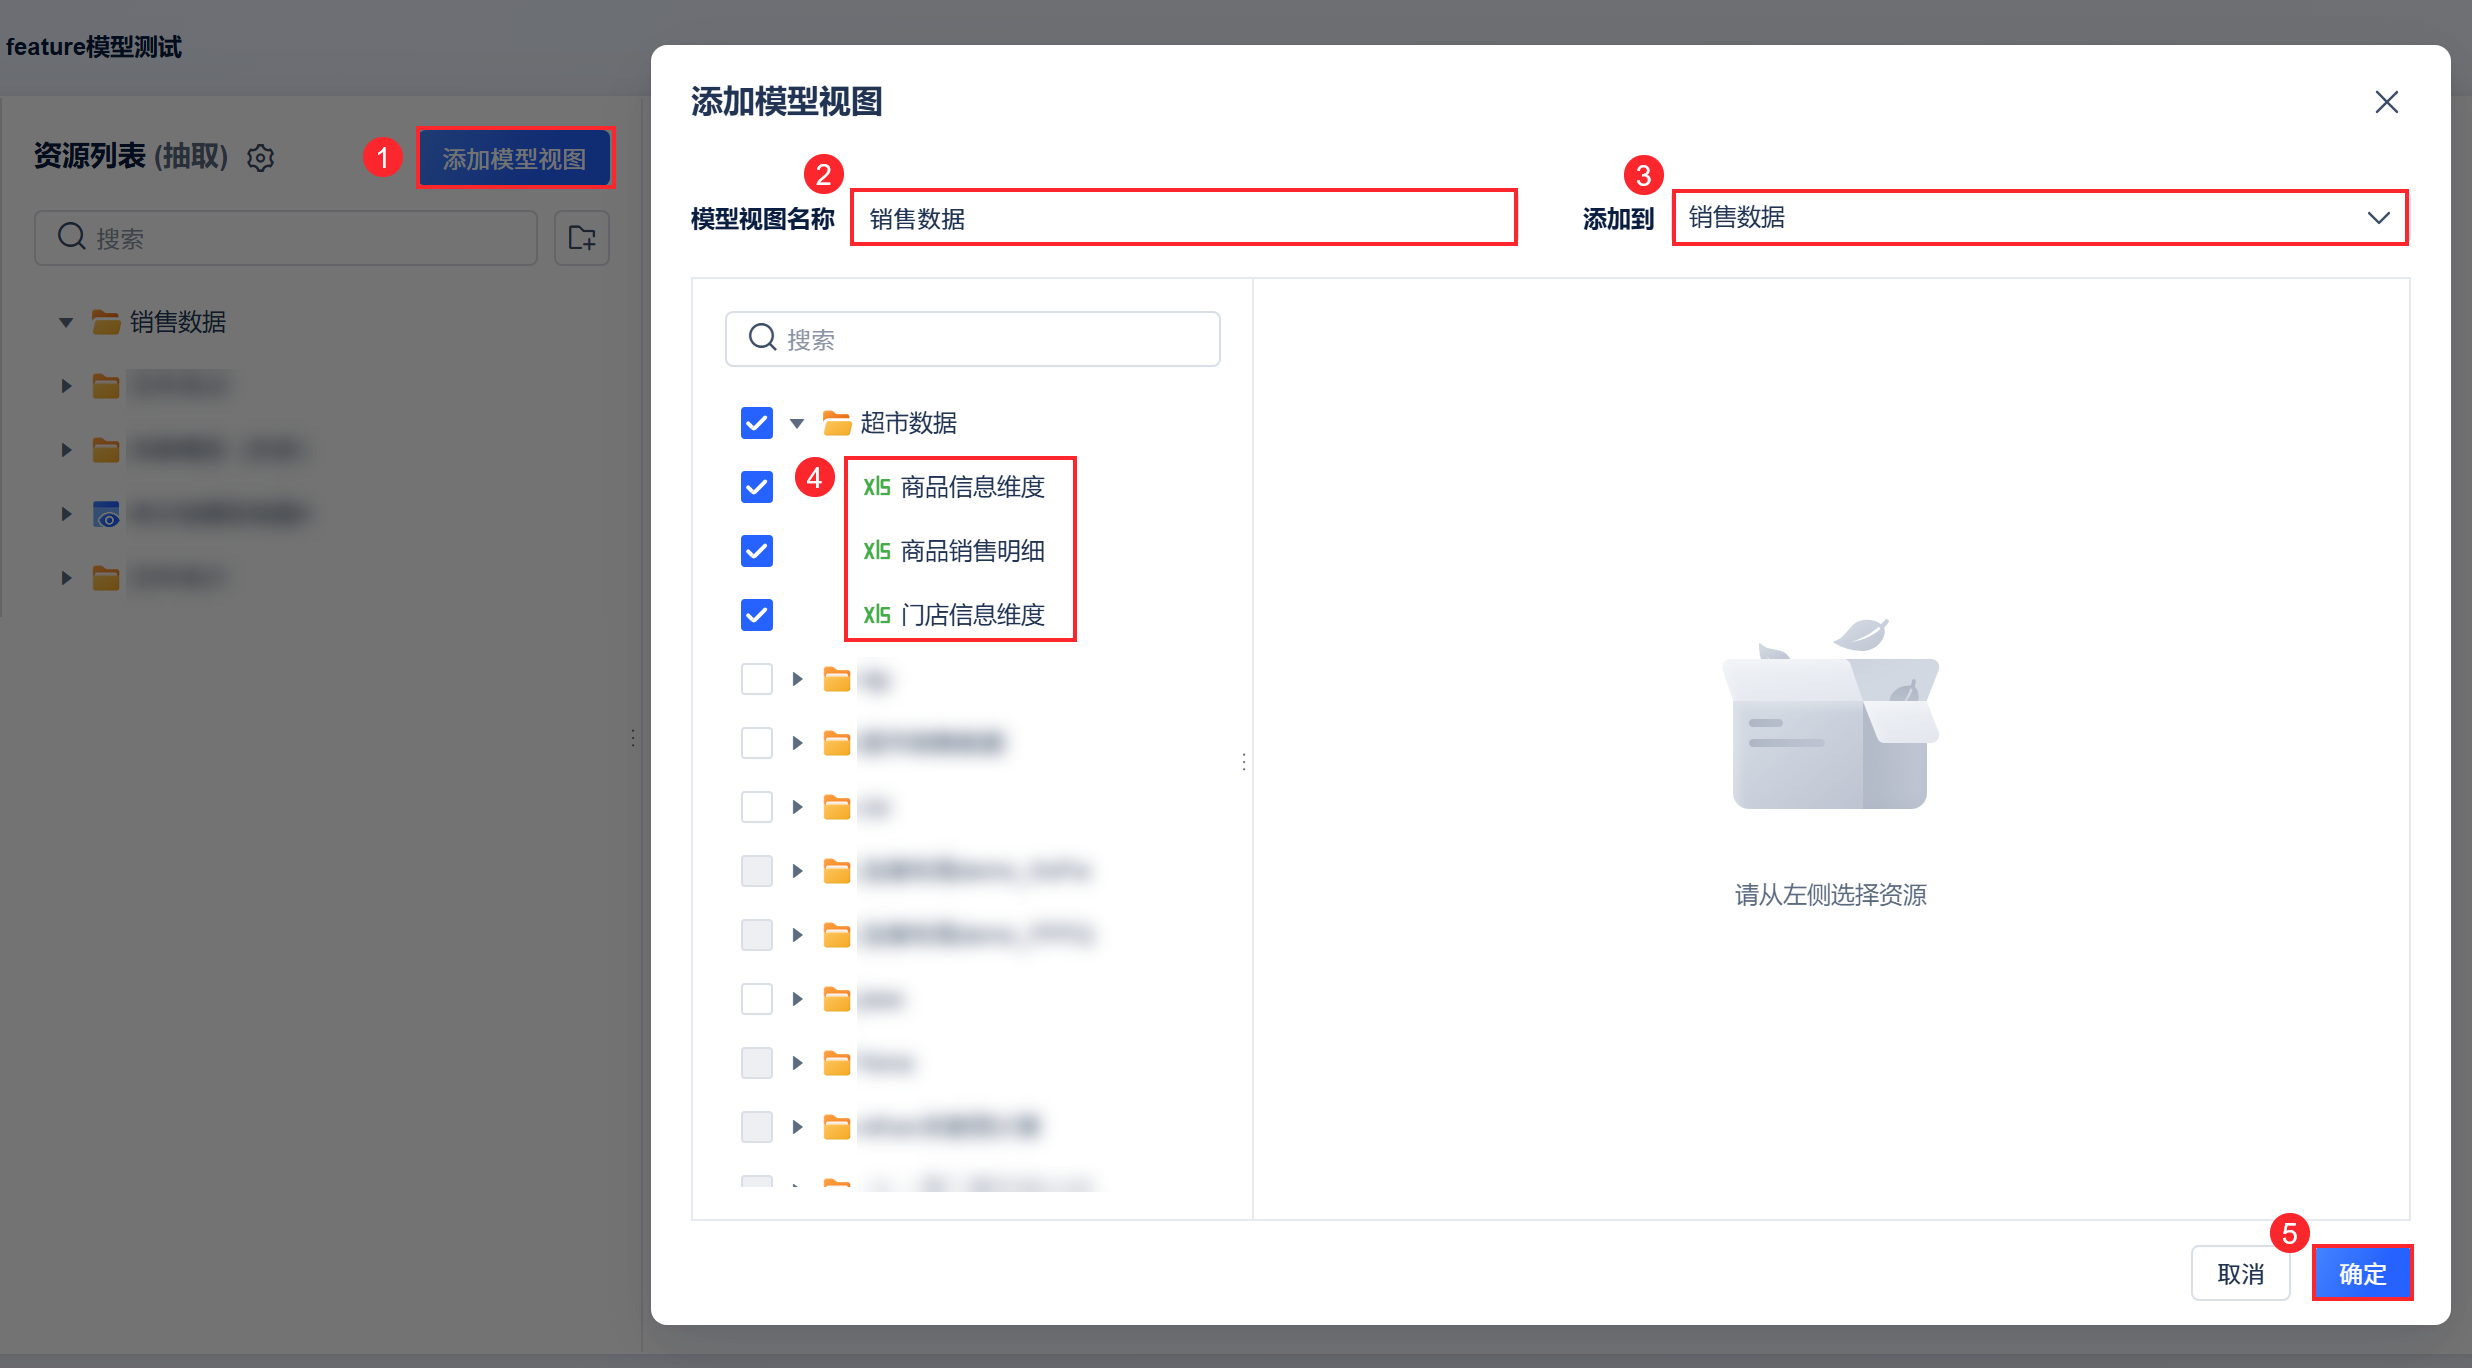Click the 取消 button
2472x1368 pixels.
[x=2240, y=1273]
